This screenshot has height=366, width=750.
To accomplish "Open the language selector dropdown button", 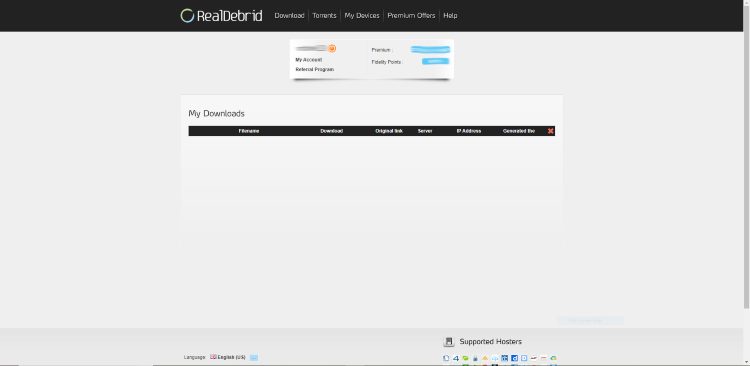I will point(254,357).
